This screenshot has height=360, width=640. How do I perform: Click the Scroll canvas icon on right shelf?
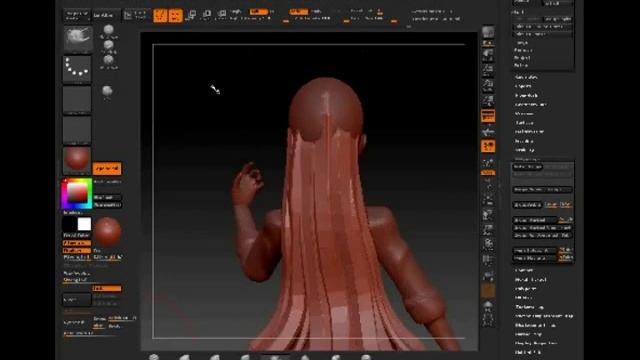[x=488, y=54]
